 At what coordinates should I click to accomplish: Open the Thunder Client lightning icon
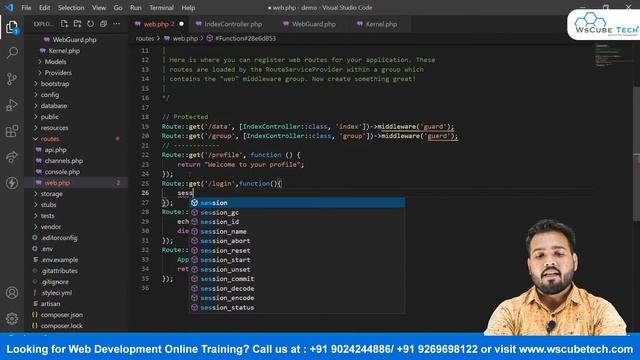(12, 183)
